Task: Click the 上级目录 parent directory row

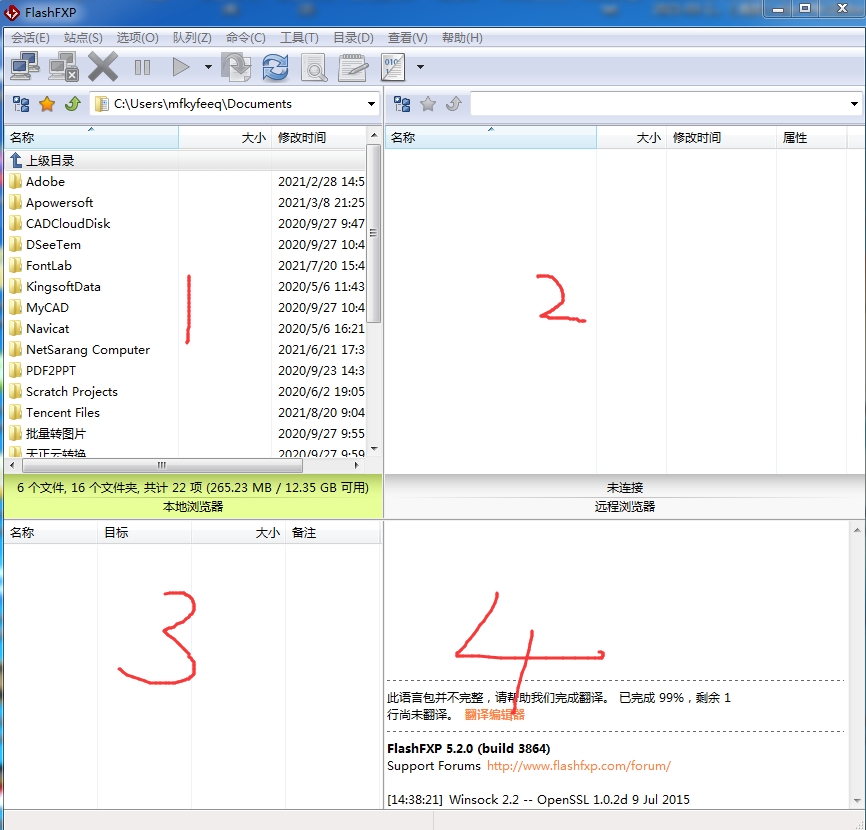Action: [x=185, y=161]
